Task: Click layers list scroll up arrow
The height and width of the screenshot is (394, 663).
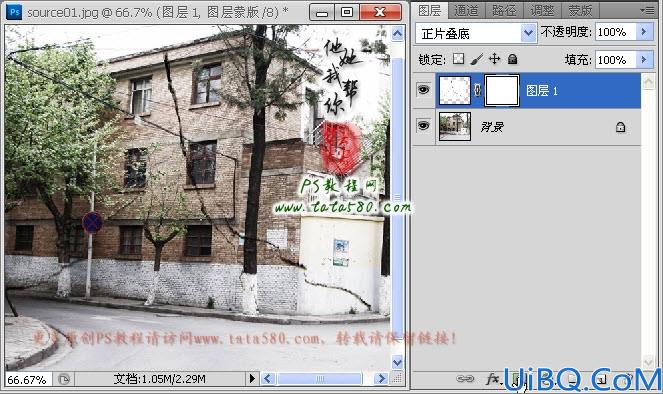Action: 648,82
